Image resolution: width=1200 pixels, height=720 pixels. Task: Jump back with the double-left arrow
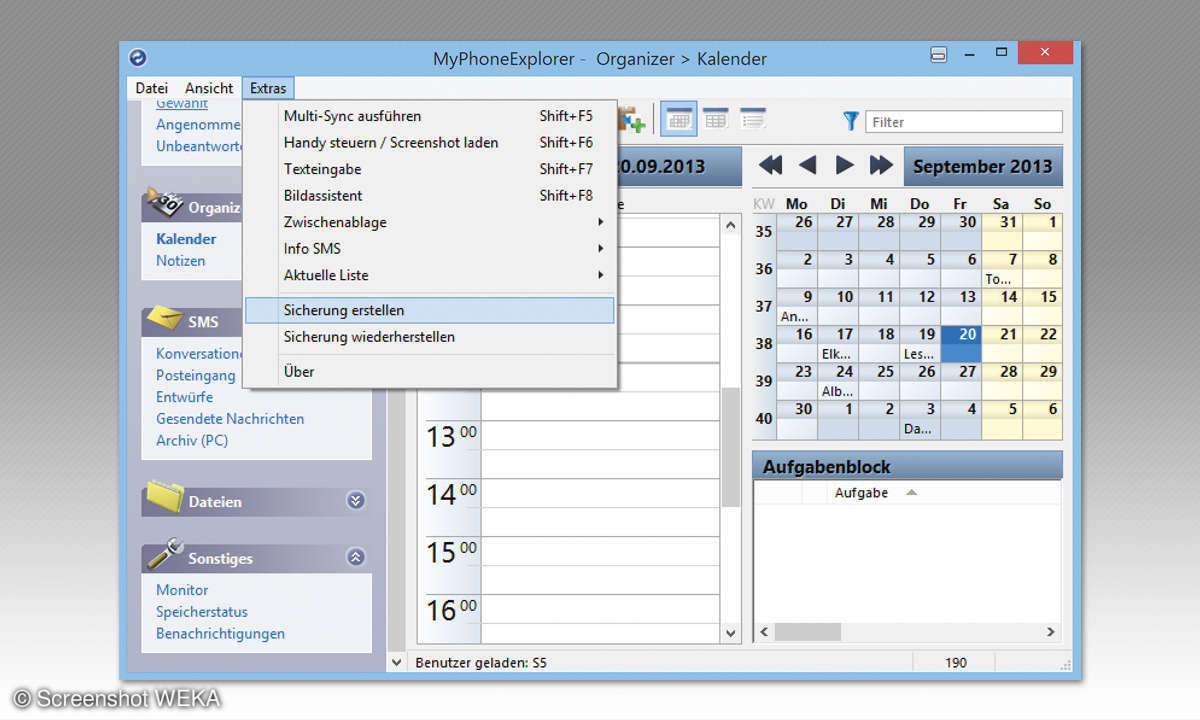tap(770, 165)
